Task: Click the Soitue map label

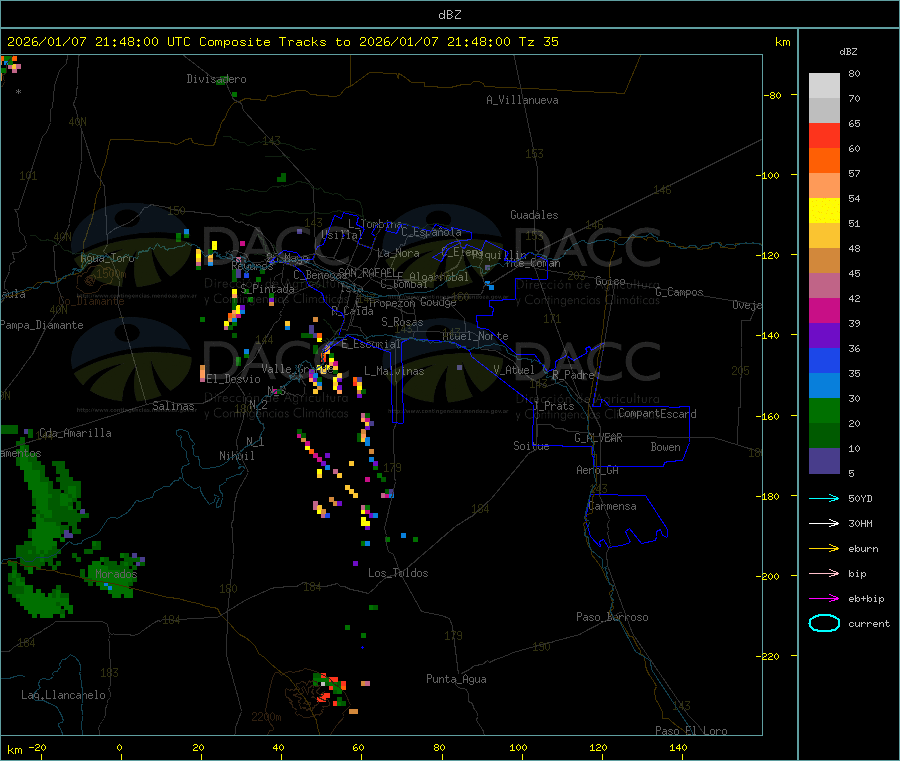Action: point(531,446)
